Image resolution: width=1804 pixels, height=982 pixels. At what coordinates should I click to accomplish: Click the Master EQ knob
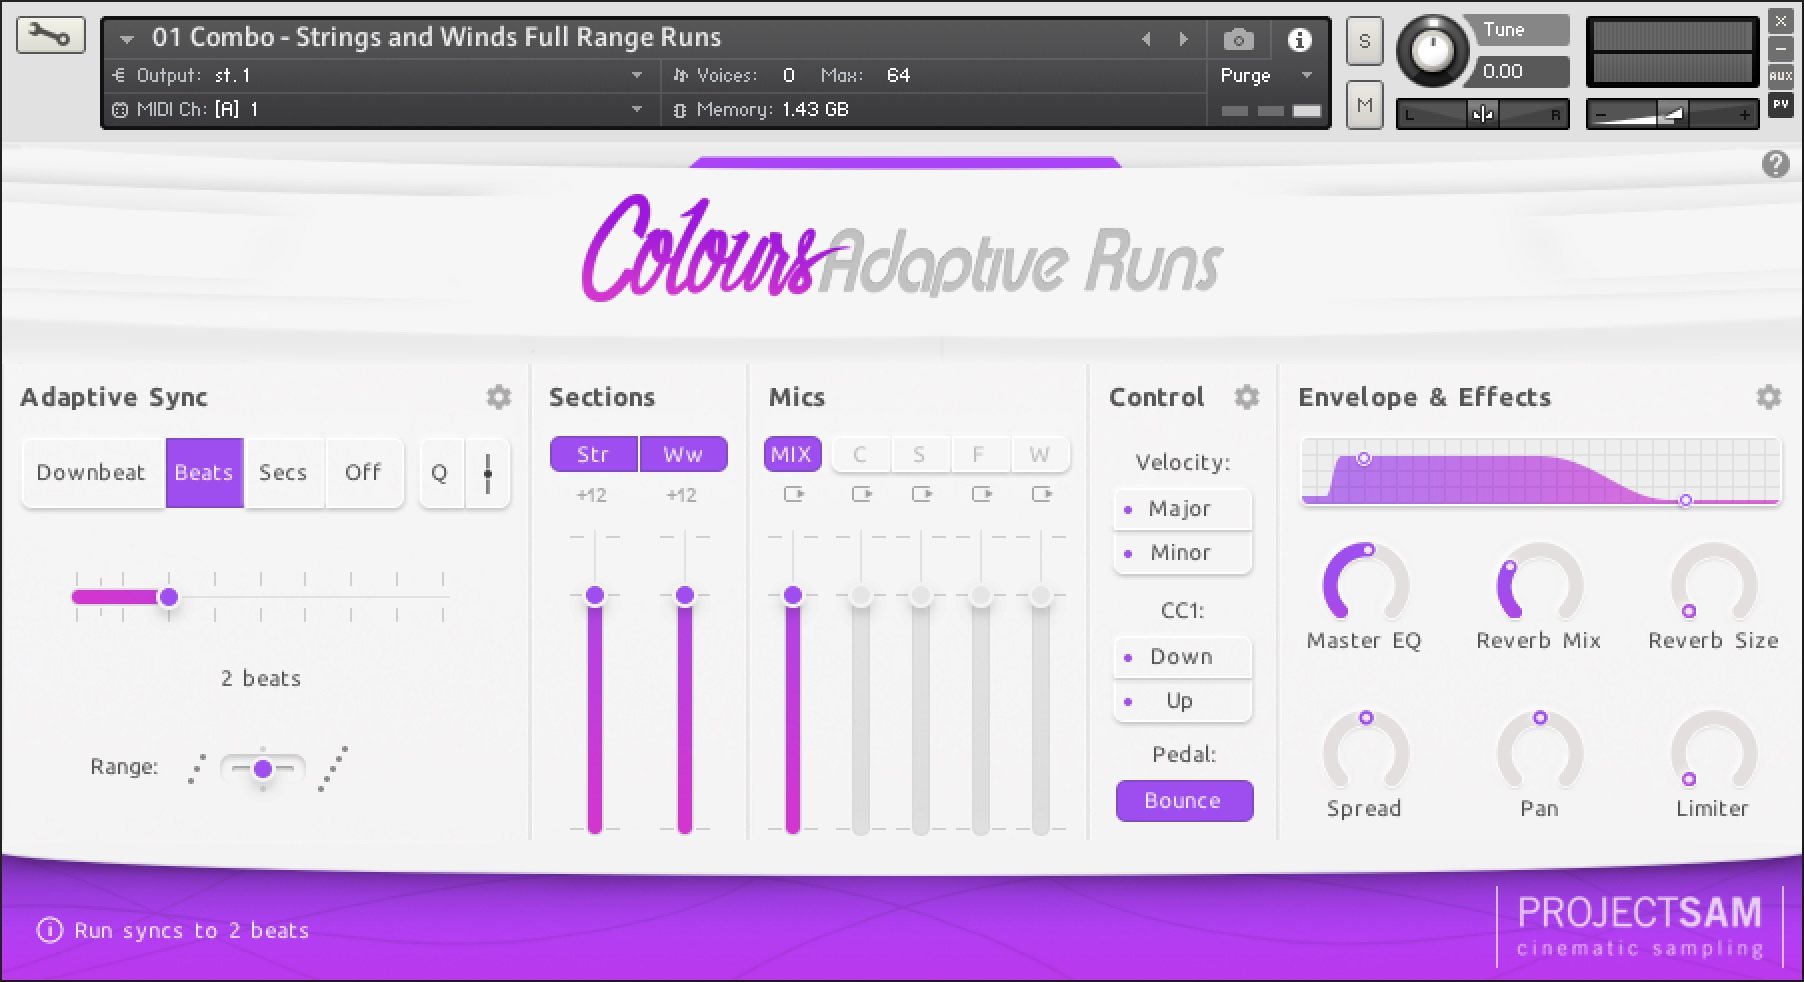(x=1365, y=583)
